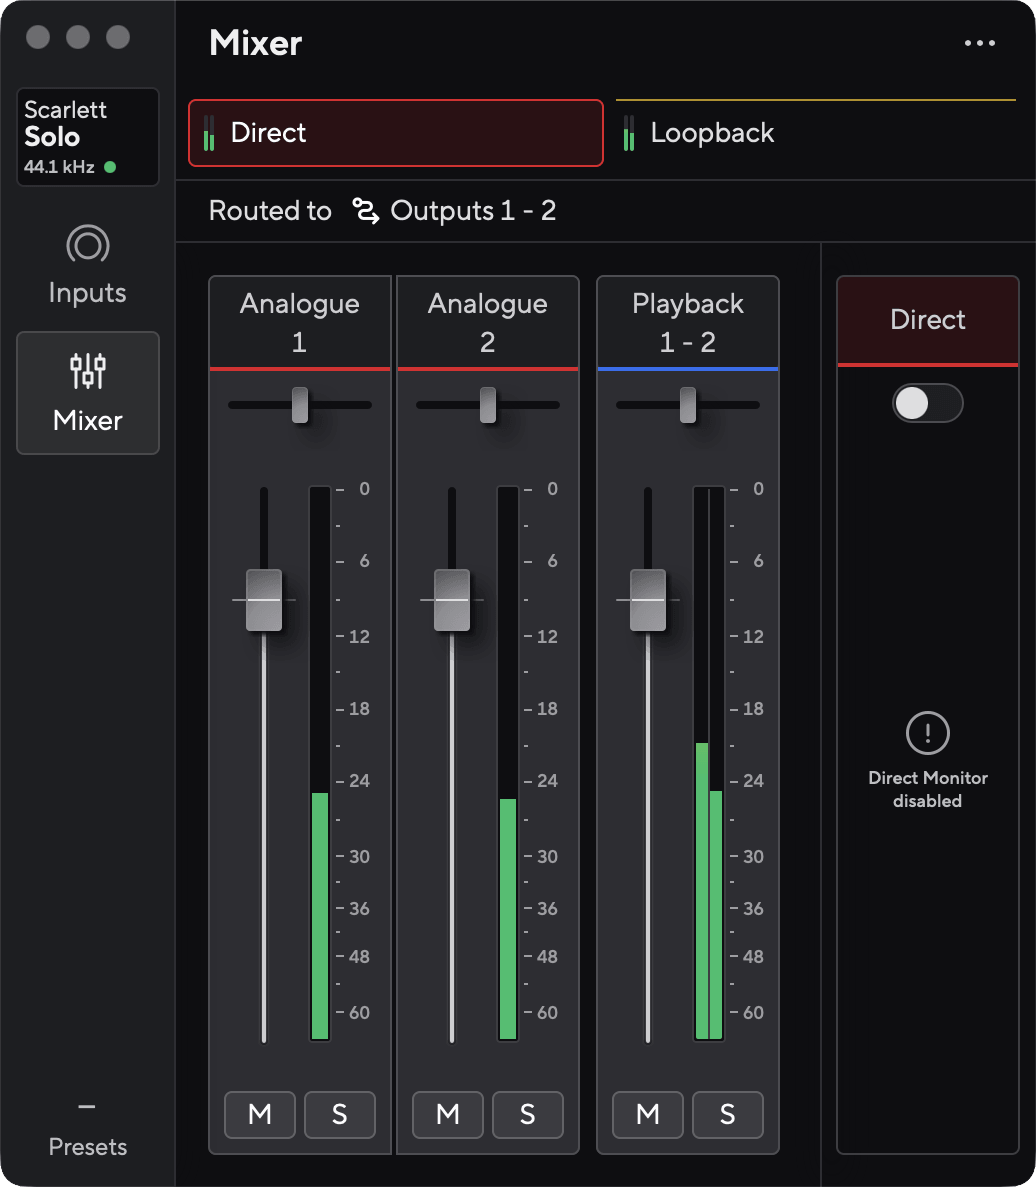Screen dimensions: 1036x1187
Task: Close the window with the first title-bar dot
Action: [x=38, y=37]
